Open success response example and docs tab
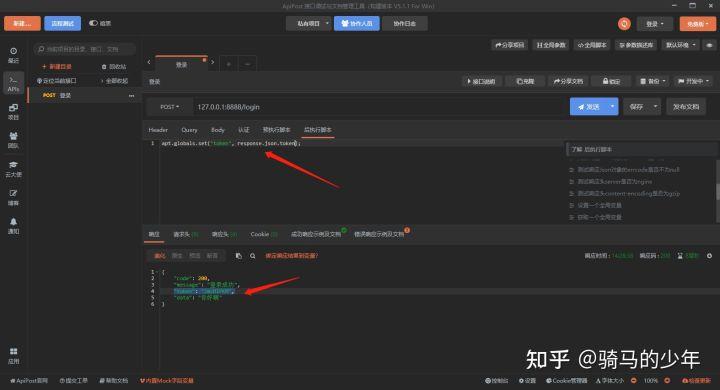The image size is (720, 390). click(x=316, y=234)
